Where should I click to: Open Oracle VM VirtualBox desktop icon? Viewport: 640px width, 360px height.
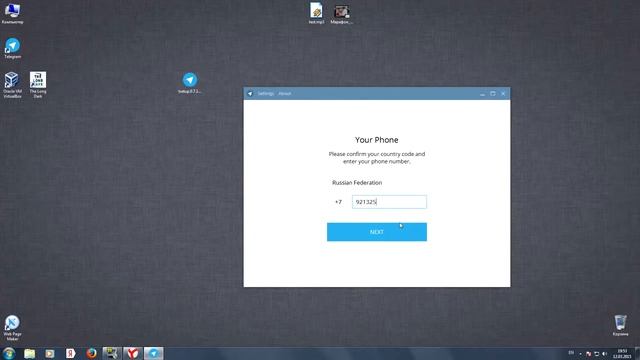pyautogui.click(x=12, y=85)
